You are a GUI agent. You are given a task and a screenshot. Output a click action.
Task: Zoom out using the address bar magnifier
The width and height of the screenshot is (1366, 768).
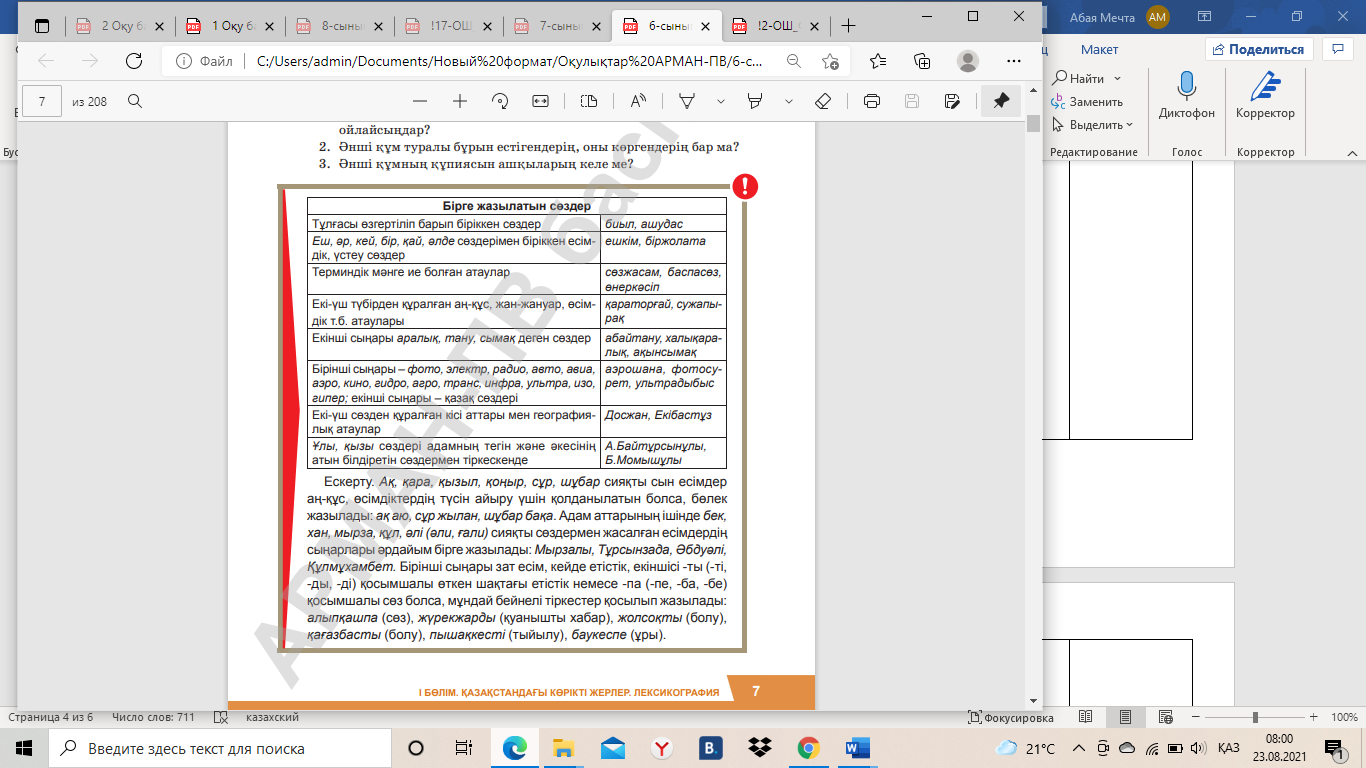tap(793, 61)
